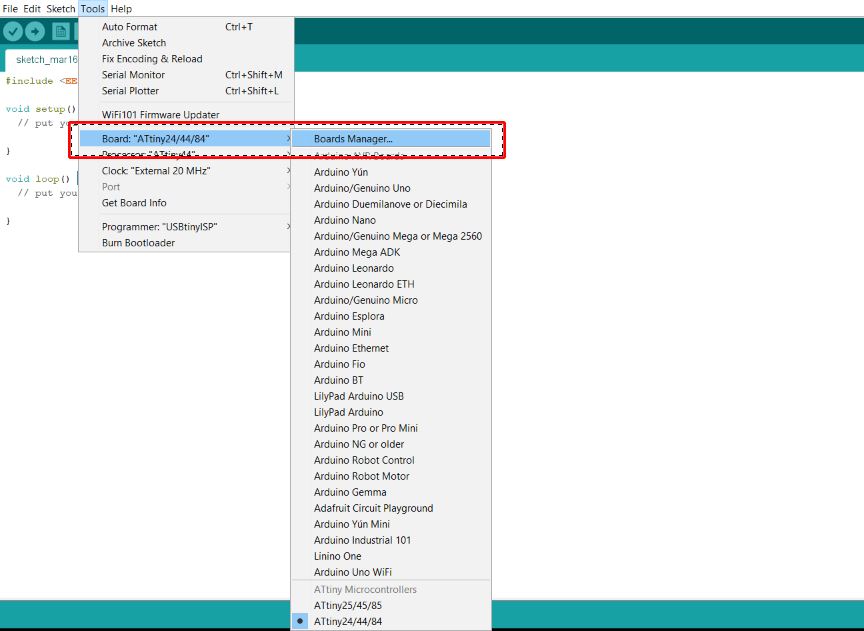Image resolution: width=864 pixels, height=631 pixels.
Task: Select the checked ATtiny24/44/84 entry
Action: (x=391, y=621)
